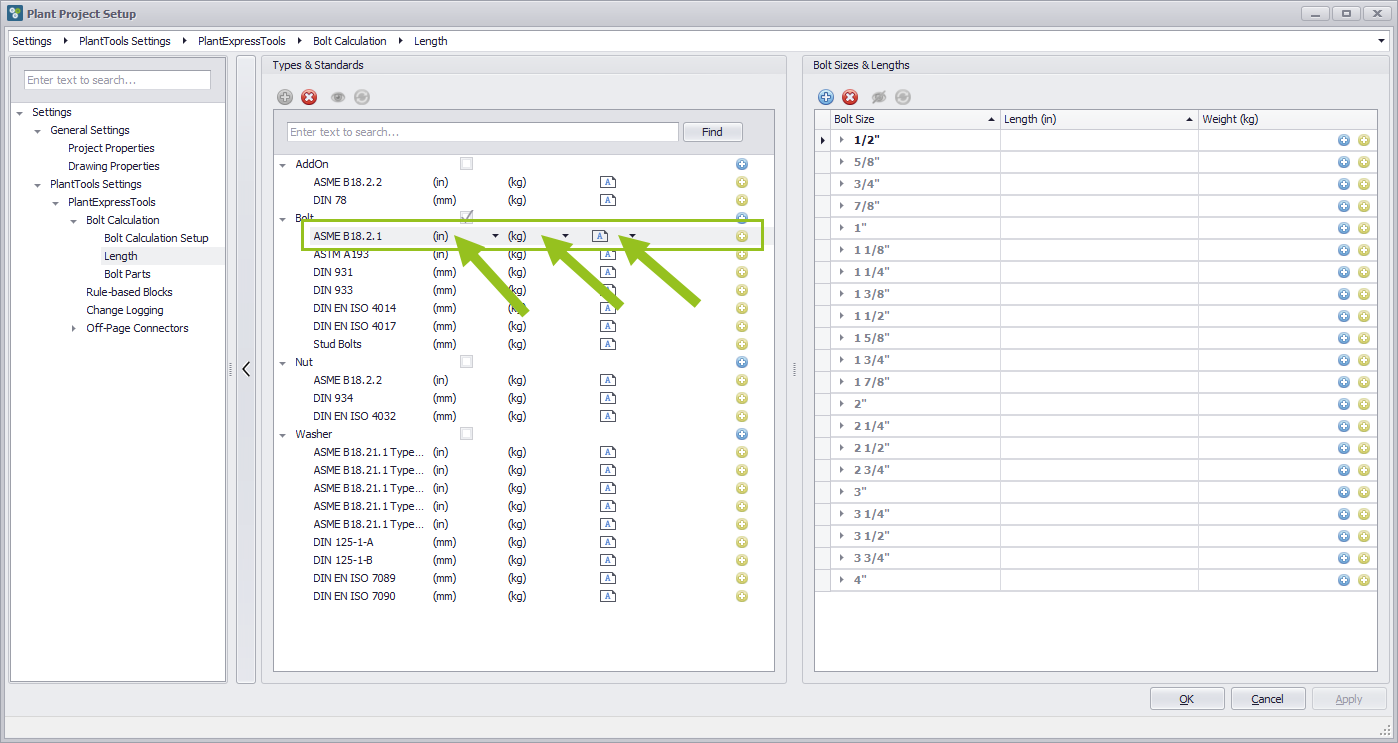Collapse the Nut group in Types list

[283, 362]
